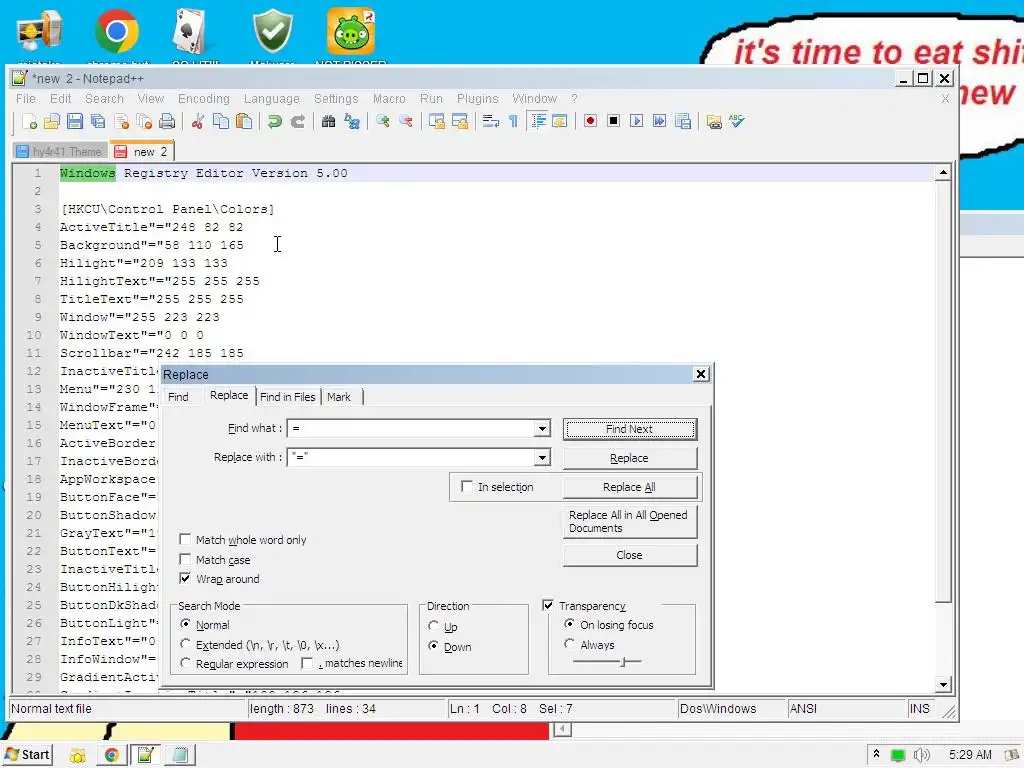Click the green Undo arrow icon
Viewport: 1024px width, 768px height.
[275, 121]
